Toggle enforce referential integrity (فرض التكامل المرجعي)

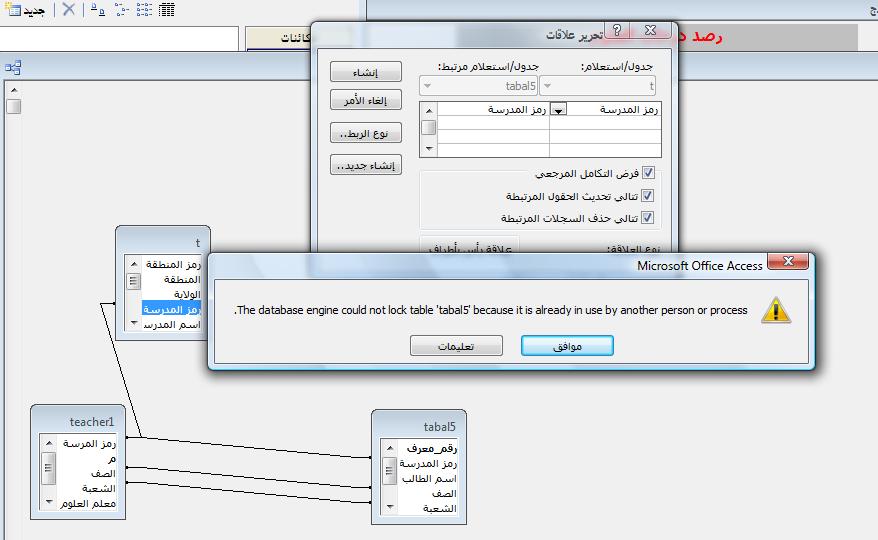click(648, 173)
